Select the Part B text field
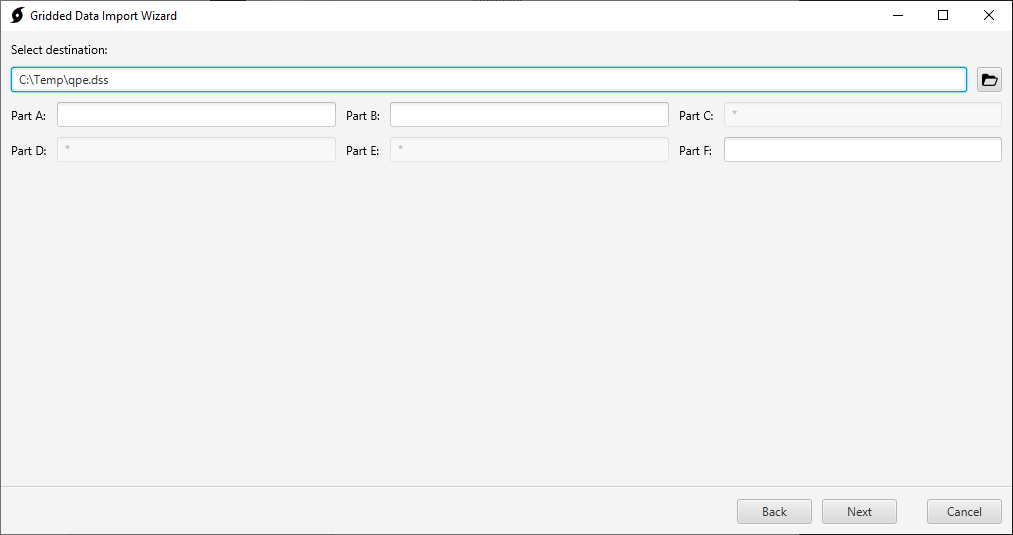1013x535 pixels. coord(529,115)
